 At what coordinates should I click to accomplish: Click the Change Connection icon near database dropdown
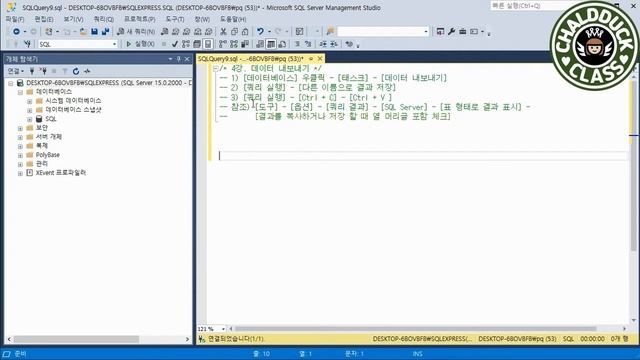(x=27, y=44)
